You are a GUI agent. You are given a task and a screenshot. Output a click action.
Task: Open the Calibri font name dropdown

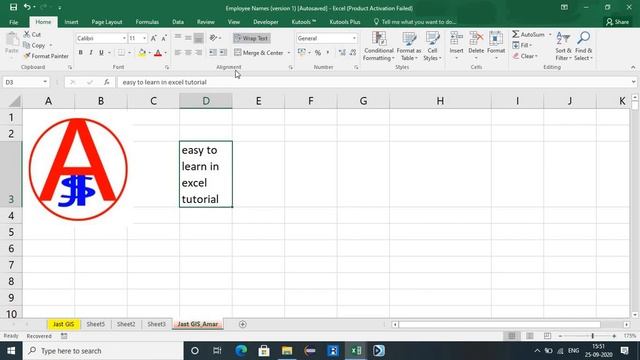tap(124, 38)
